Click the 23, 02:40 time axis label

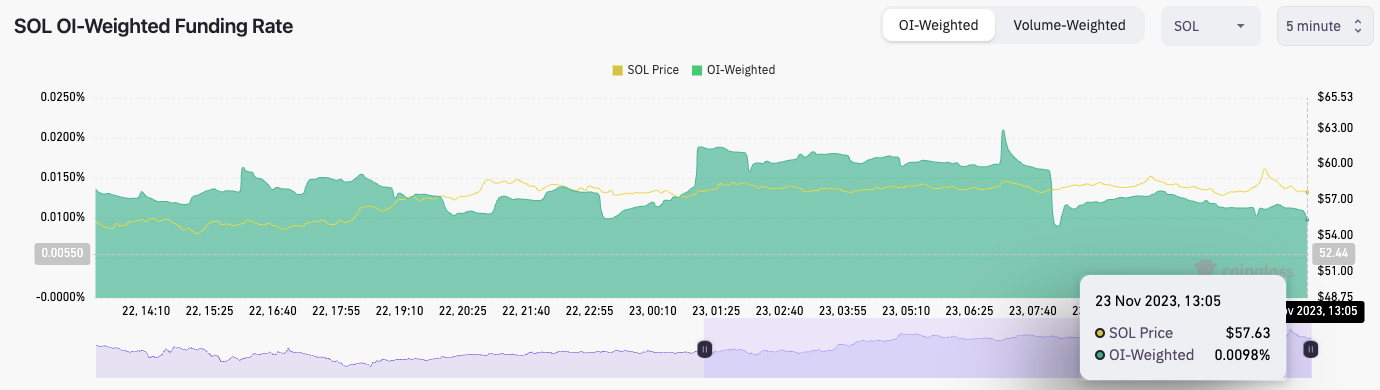pos(779,311)
